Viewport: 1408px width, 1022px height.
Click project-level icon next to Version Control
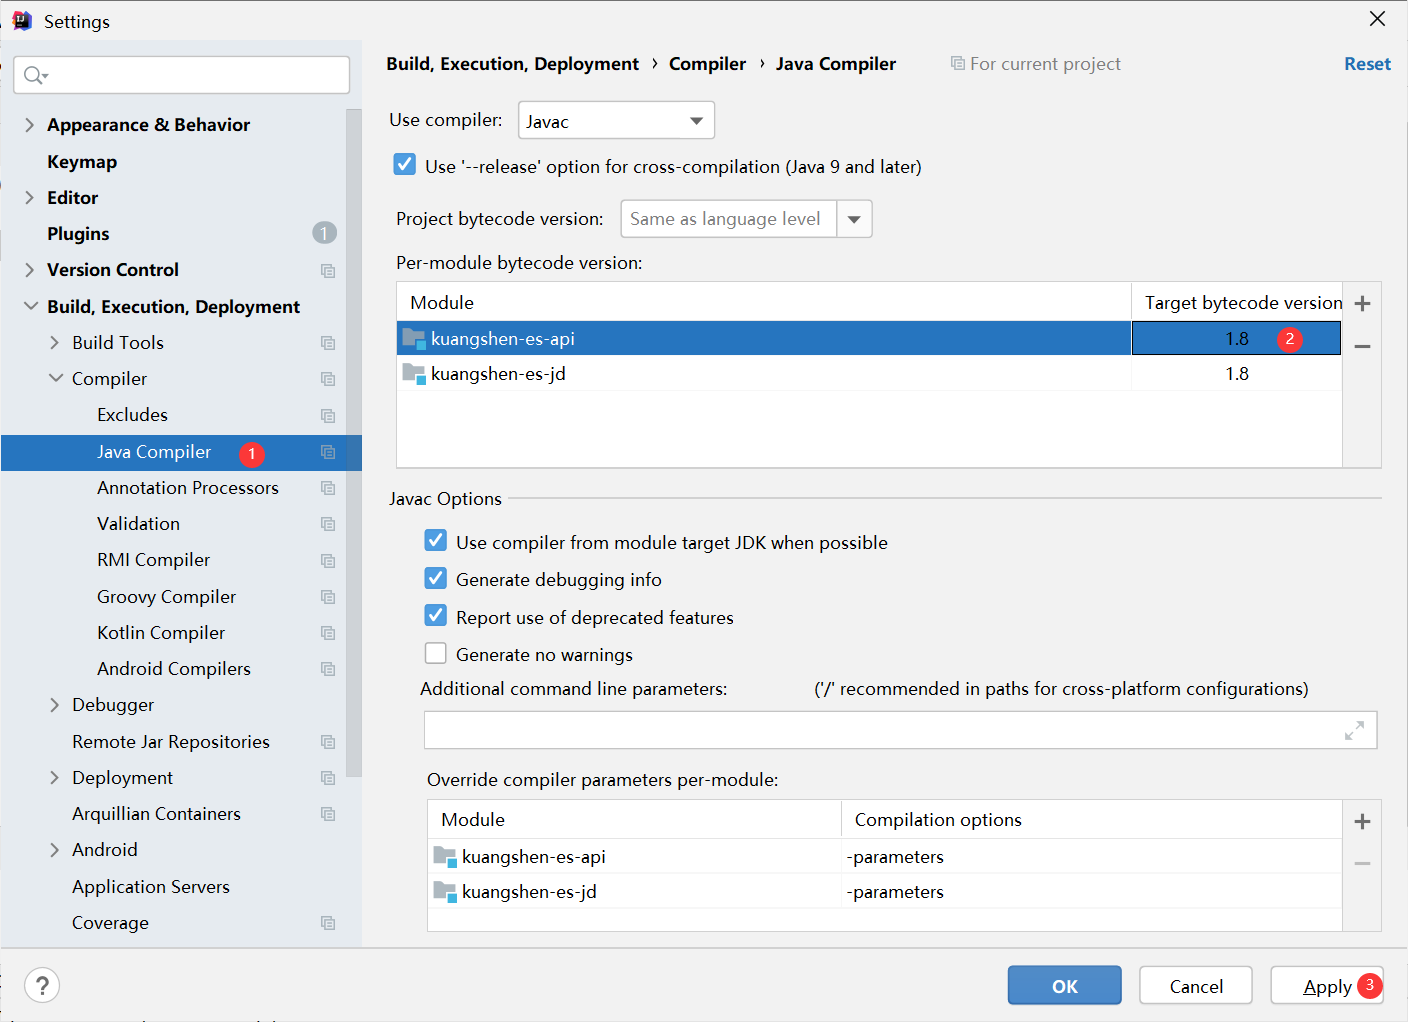pos(327,271)
